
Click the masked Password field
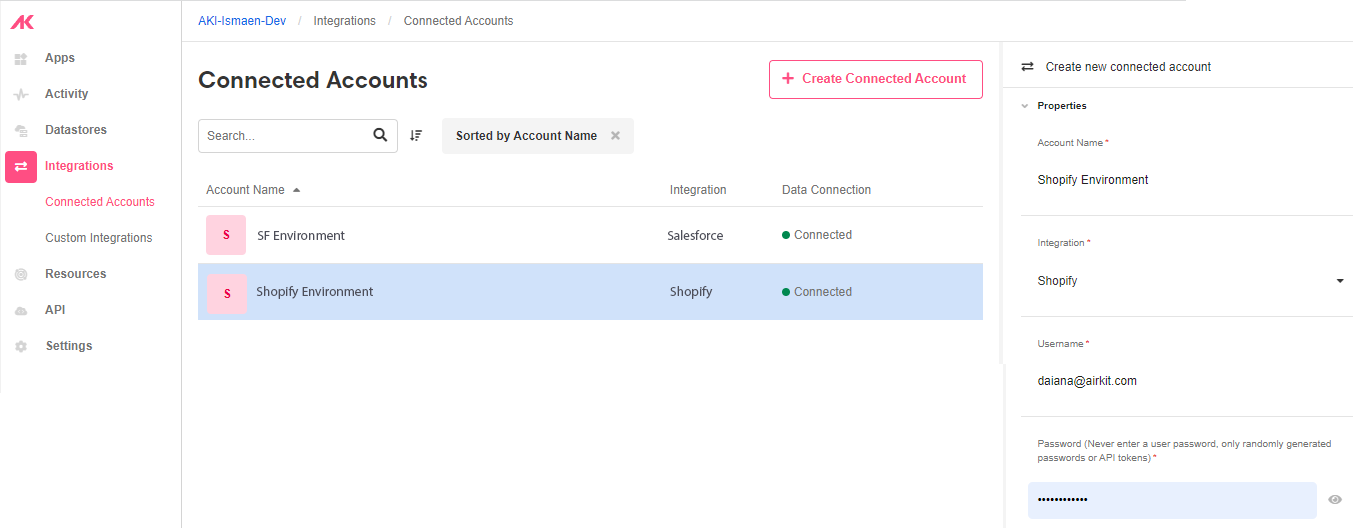tap(1172, 500)
